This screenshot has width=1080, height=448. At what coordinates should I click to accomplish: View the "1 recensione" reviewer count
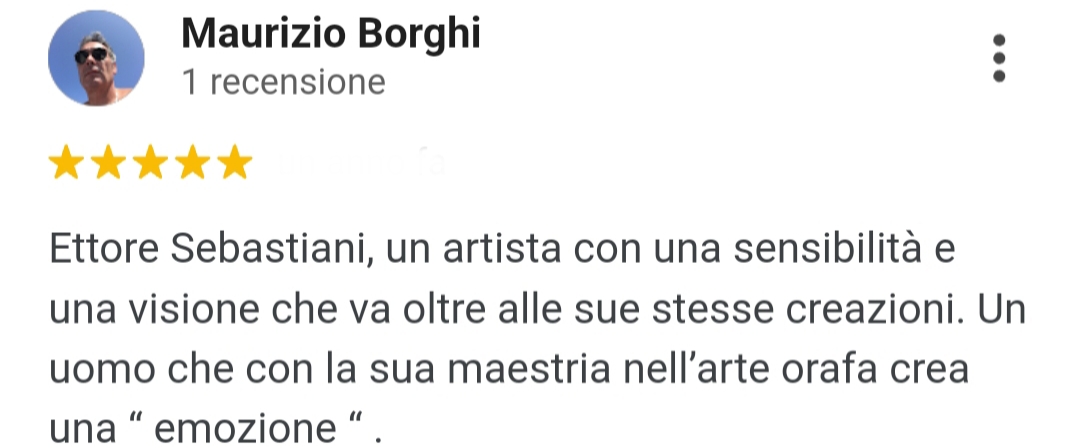pyautogui.click(x=283, y=82)
